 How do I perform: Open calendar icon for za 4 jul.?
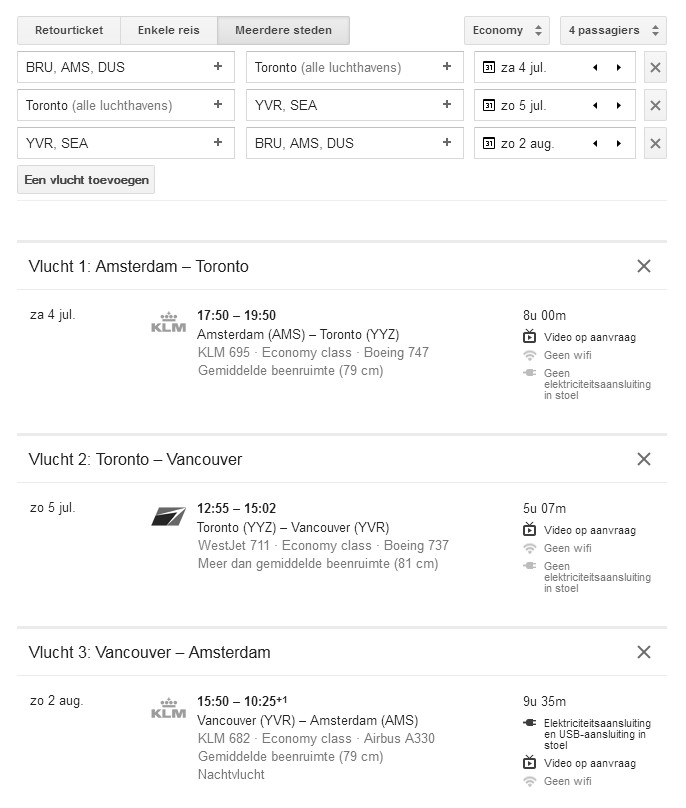click(489, 68)
